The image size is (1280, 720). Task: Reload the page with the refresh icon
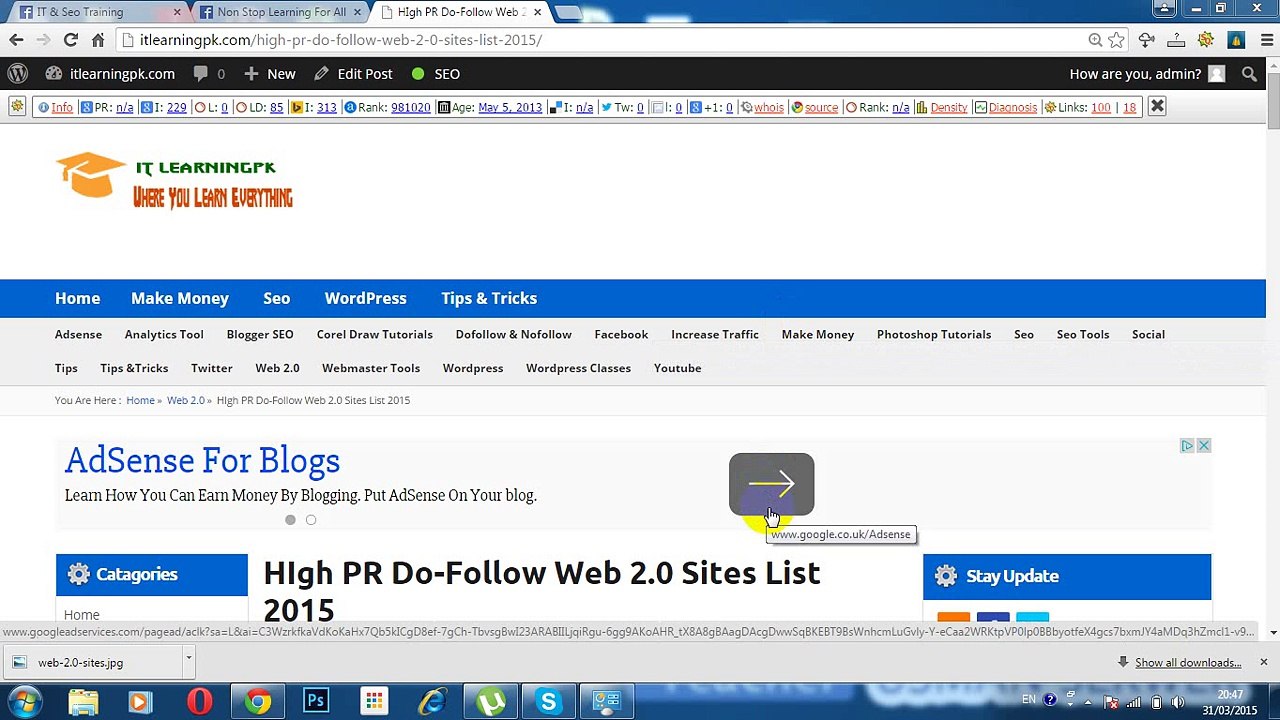[70, 40]
